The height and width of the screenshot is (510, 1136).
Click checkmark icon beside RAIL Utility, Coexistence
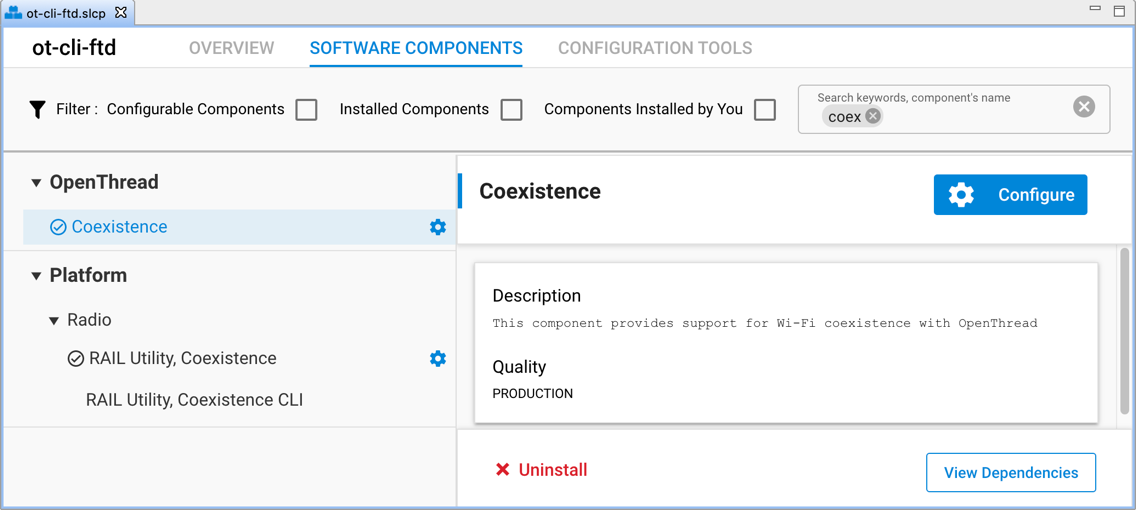75,358
